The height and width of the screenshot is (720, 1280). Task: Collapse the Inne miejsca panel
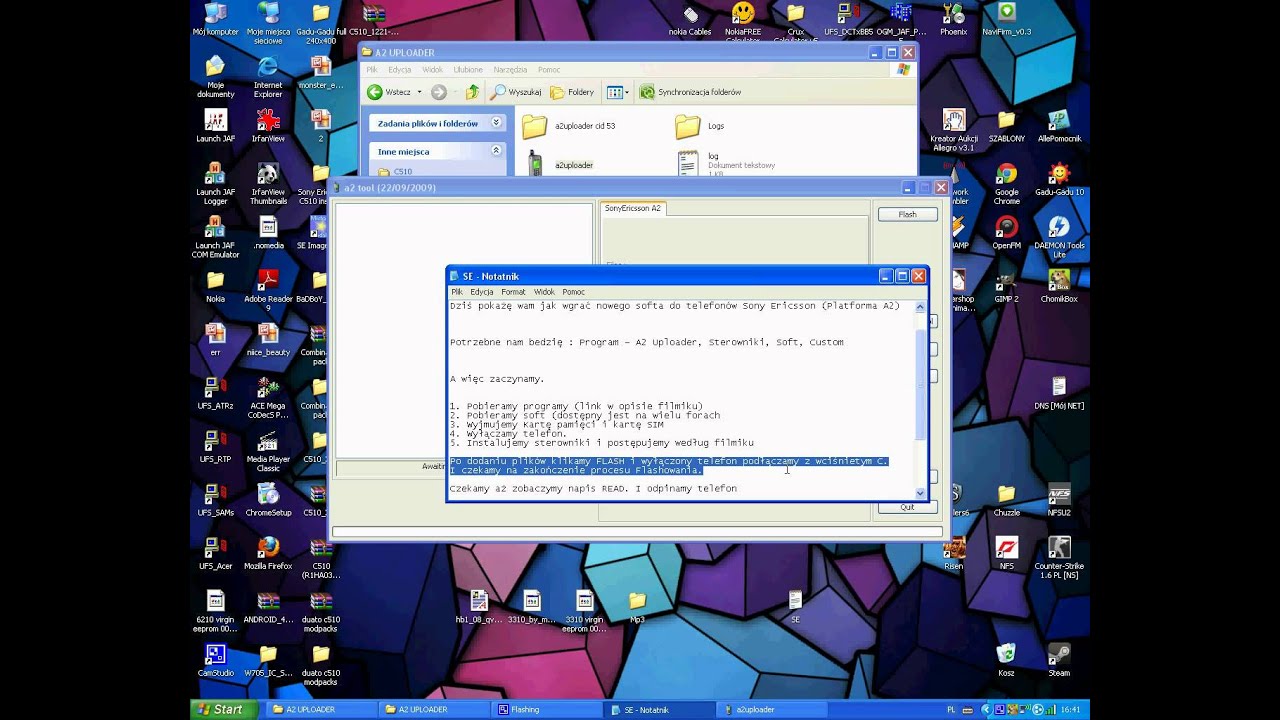click(x=495, y=151)
